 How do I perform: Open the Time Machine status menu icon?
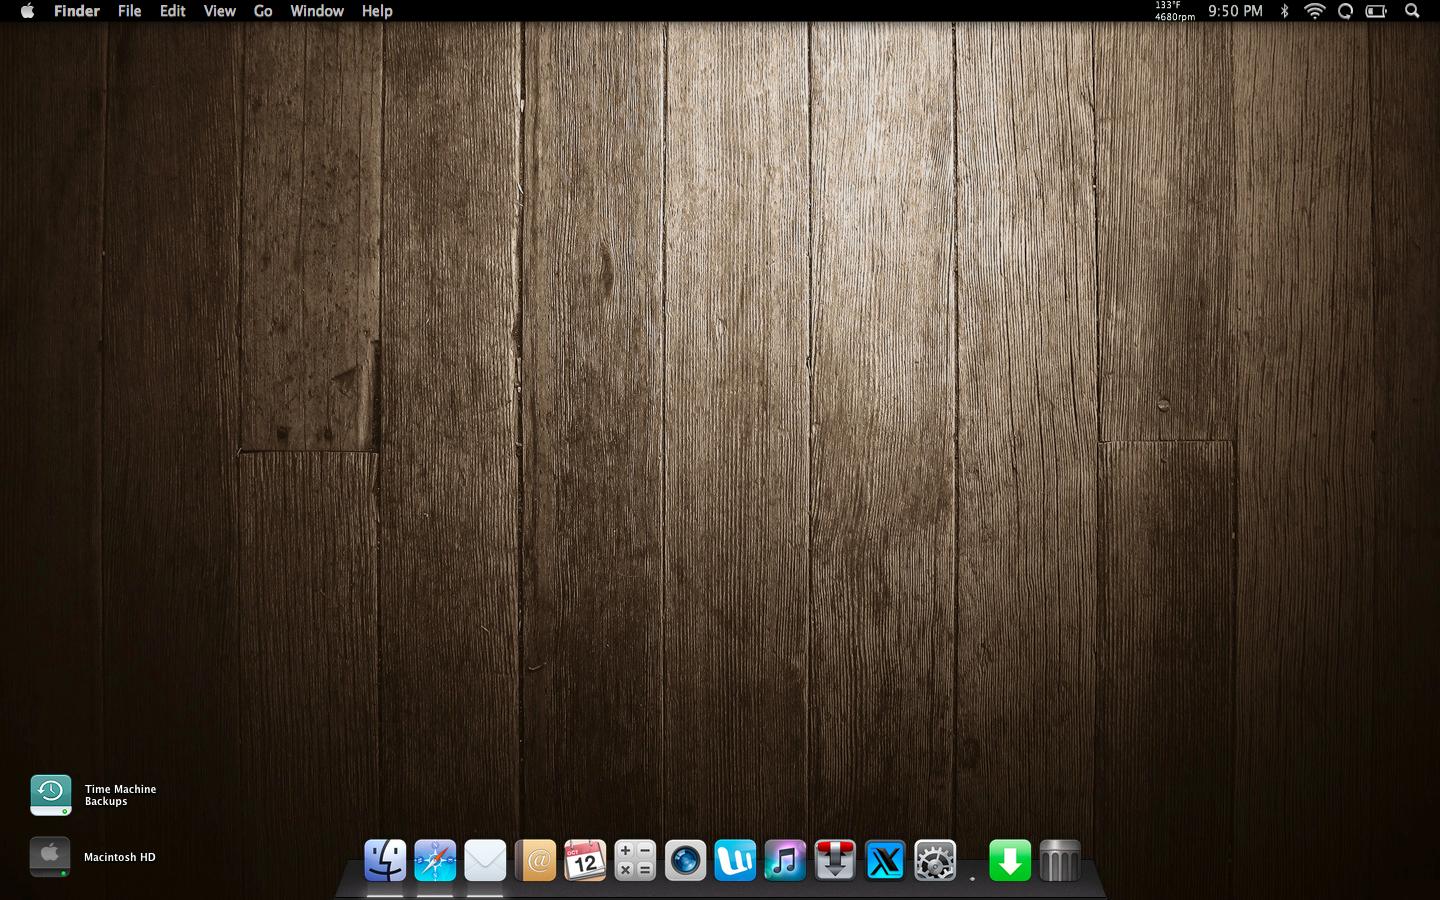coord(1345,11)
